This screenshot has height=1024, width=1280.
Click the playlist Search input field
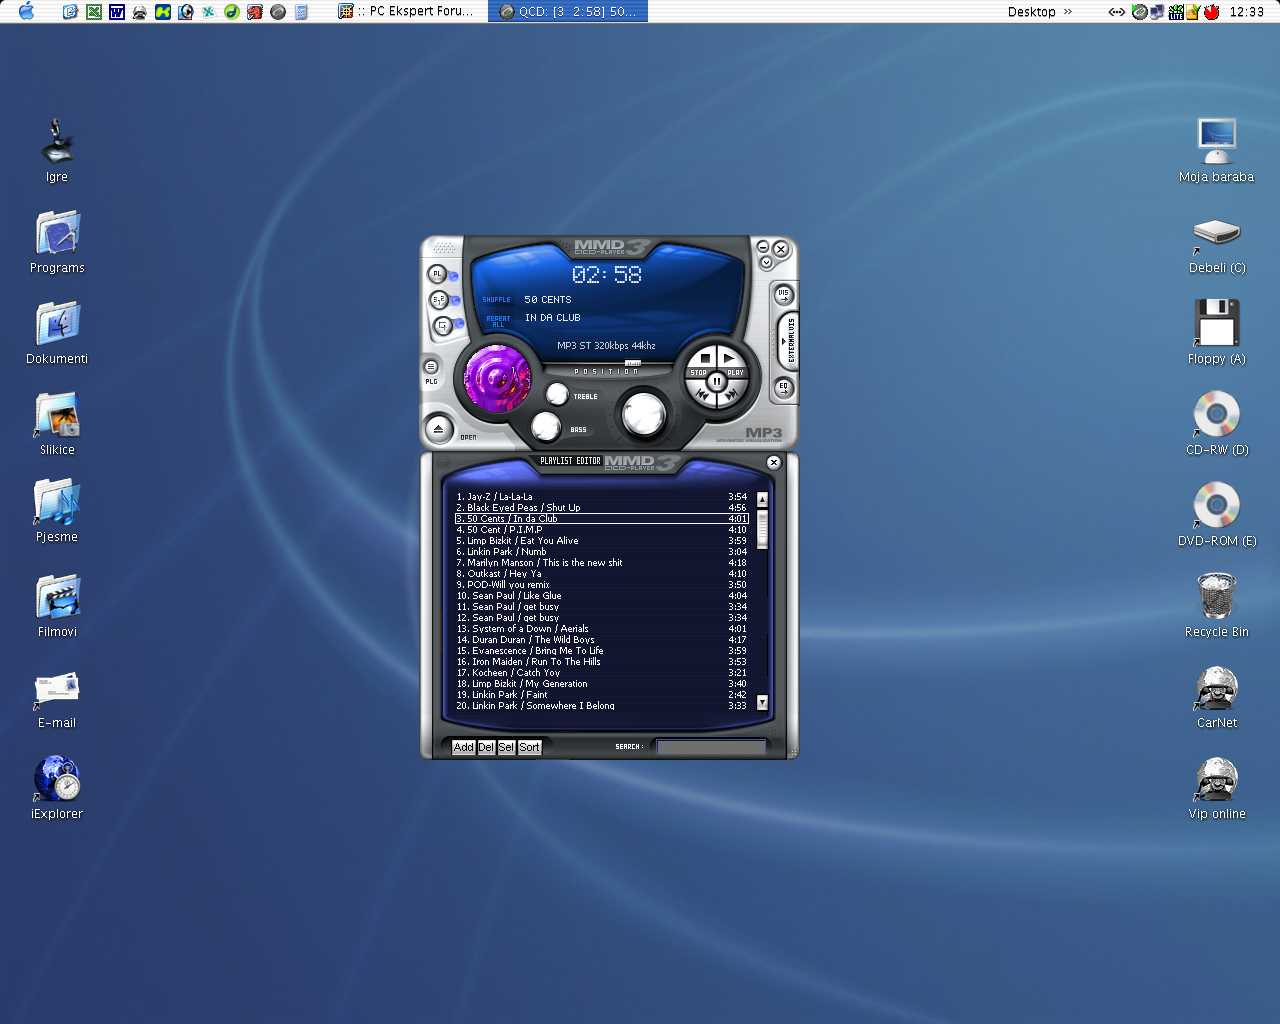(710, 747)
